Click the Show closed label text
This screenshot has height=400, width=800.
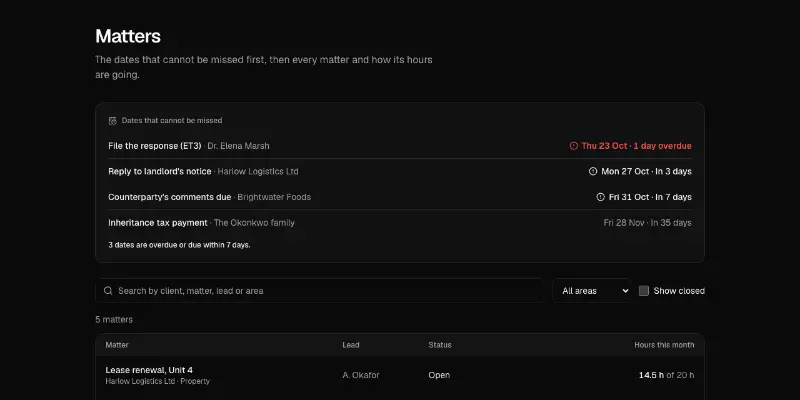pyautogui.click(x=679, y=291)
